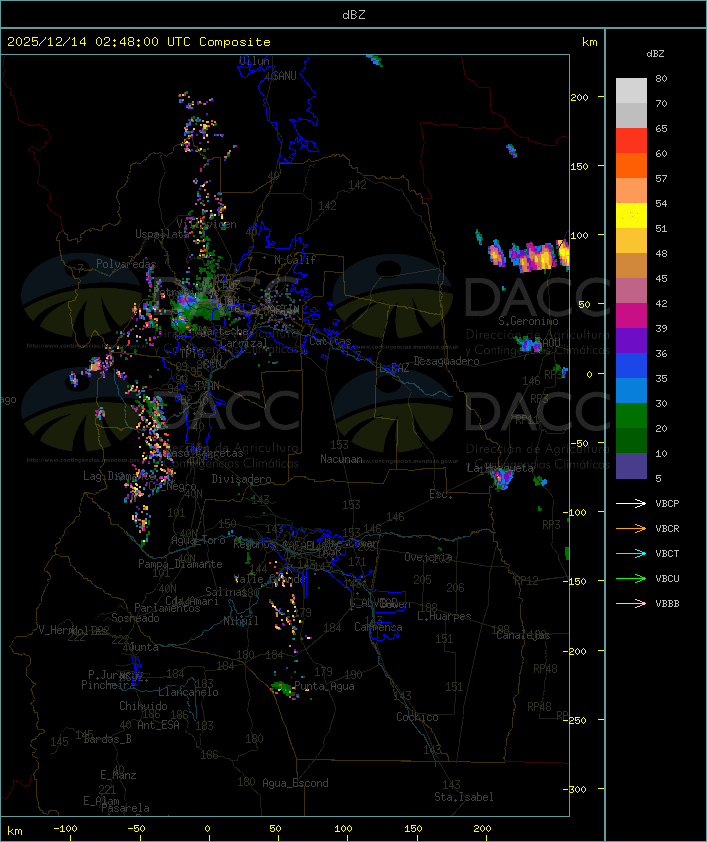Click the 'Bardas_B' place label
The width and height of the screenshot is (707, 842).
(107, 739)
